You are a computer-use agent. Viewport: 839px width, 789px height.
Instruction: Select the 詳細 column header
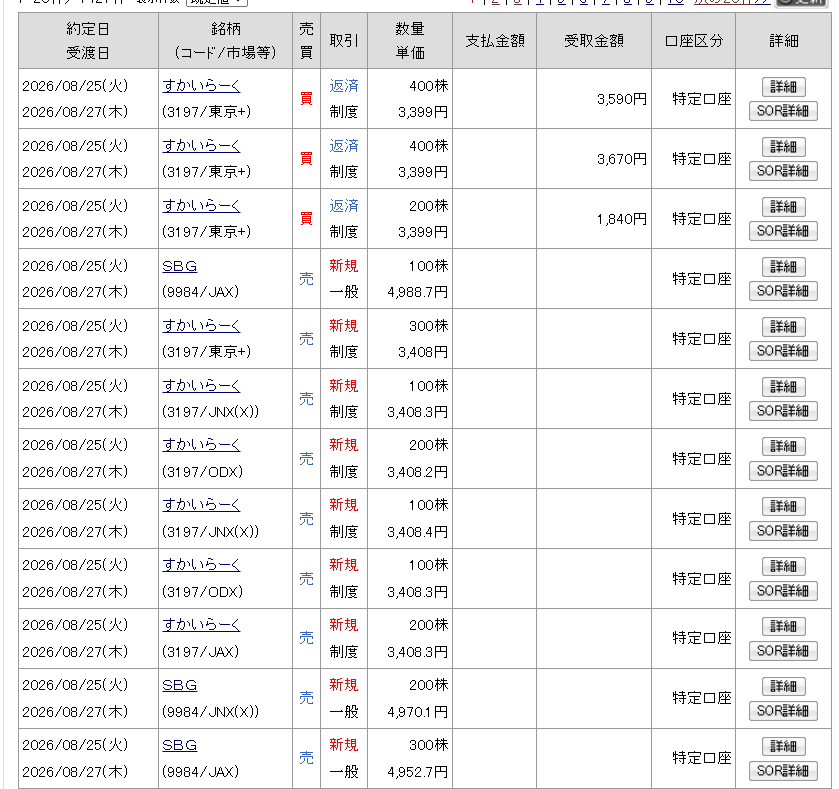pos(783,41)
